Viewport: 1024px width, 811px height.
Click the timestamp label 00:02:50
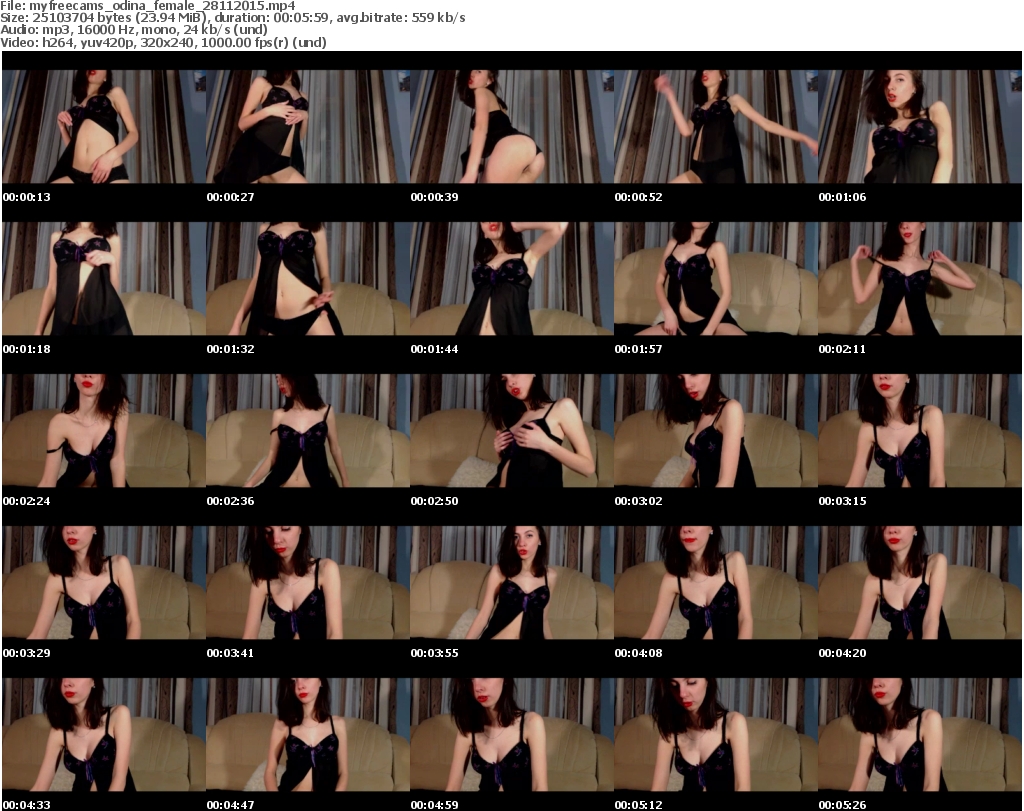click(x=434, y=501)
